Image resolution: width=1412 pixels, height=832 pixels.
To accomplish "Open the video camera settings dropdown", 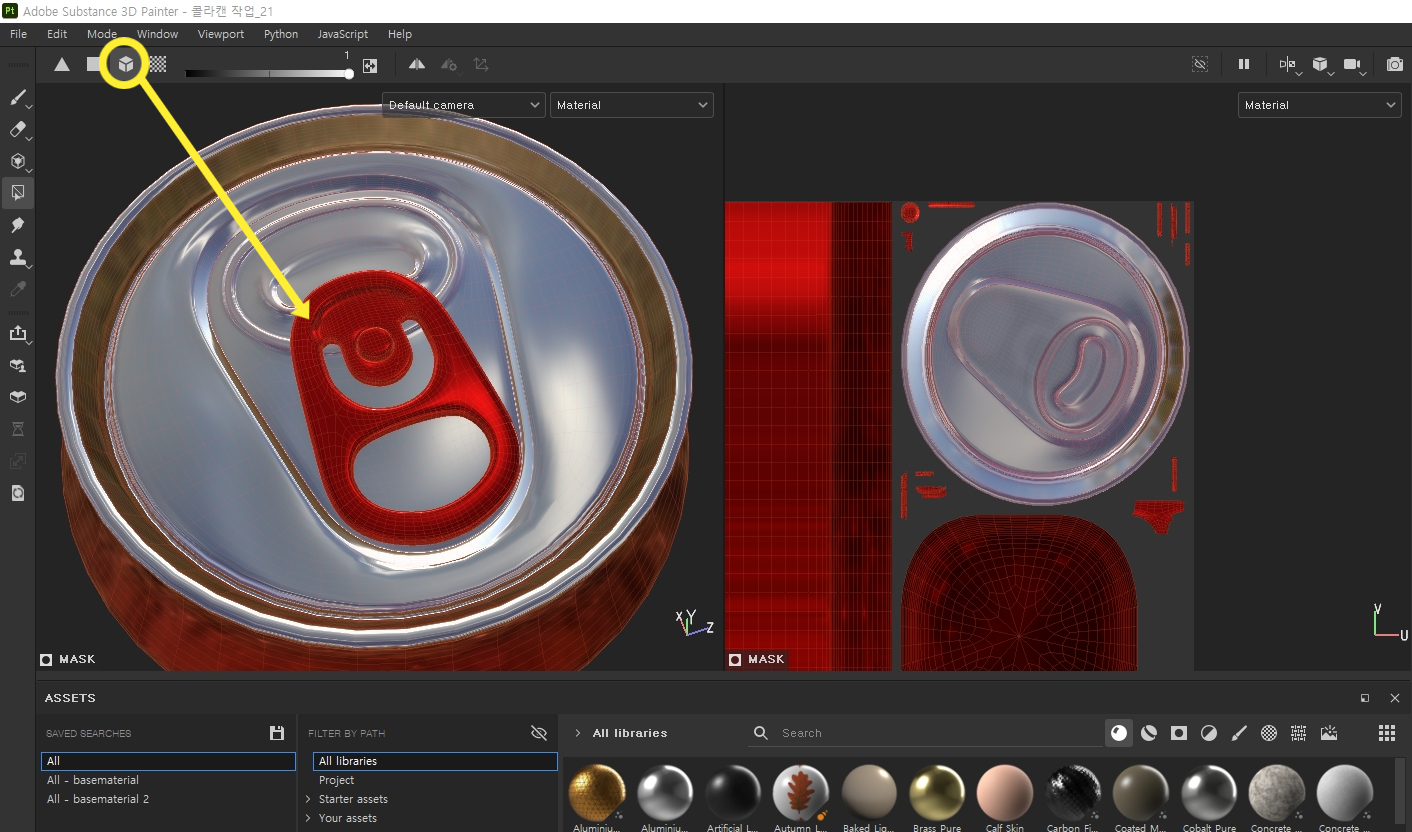I will (x=1354, y=65).
